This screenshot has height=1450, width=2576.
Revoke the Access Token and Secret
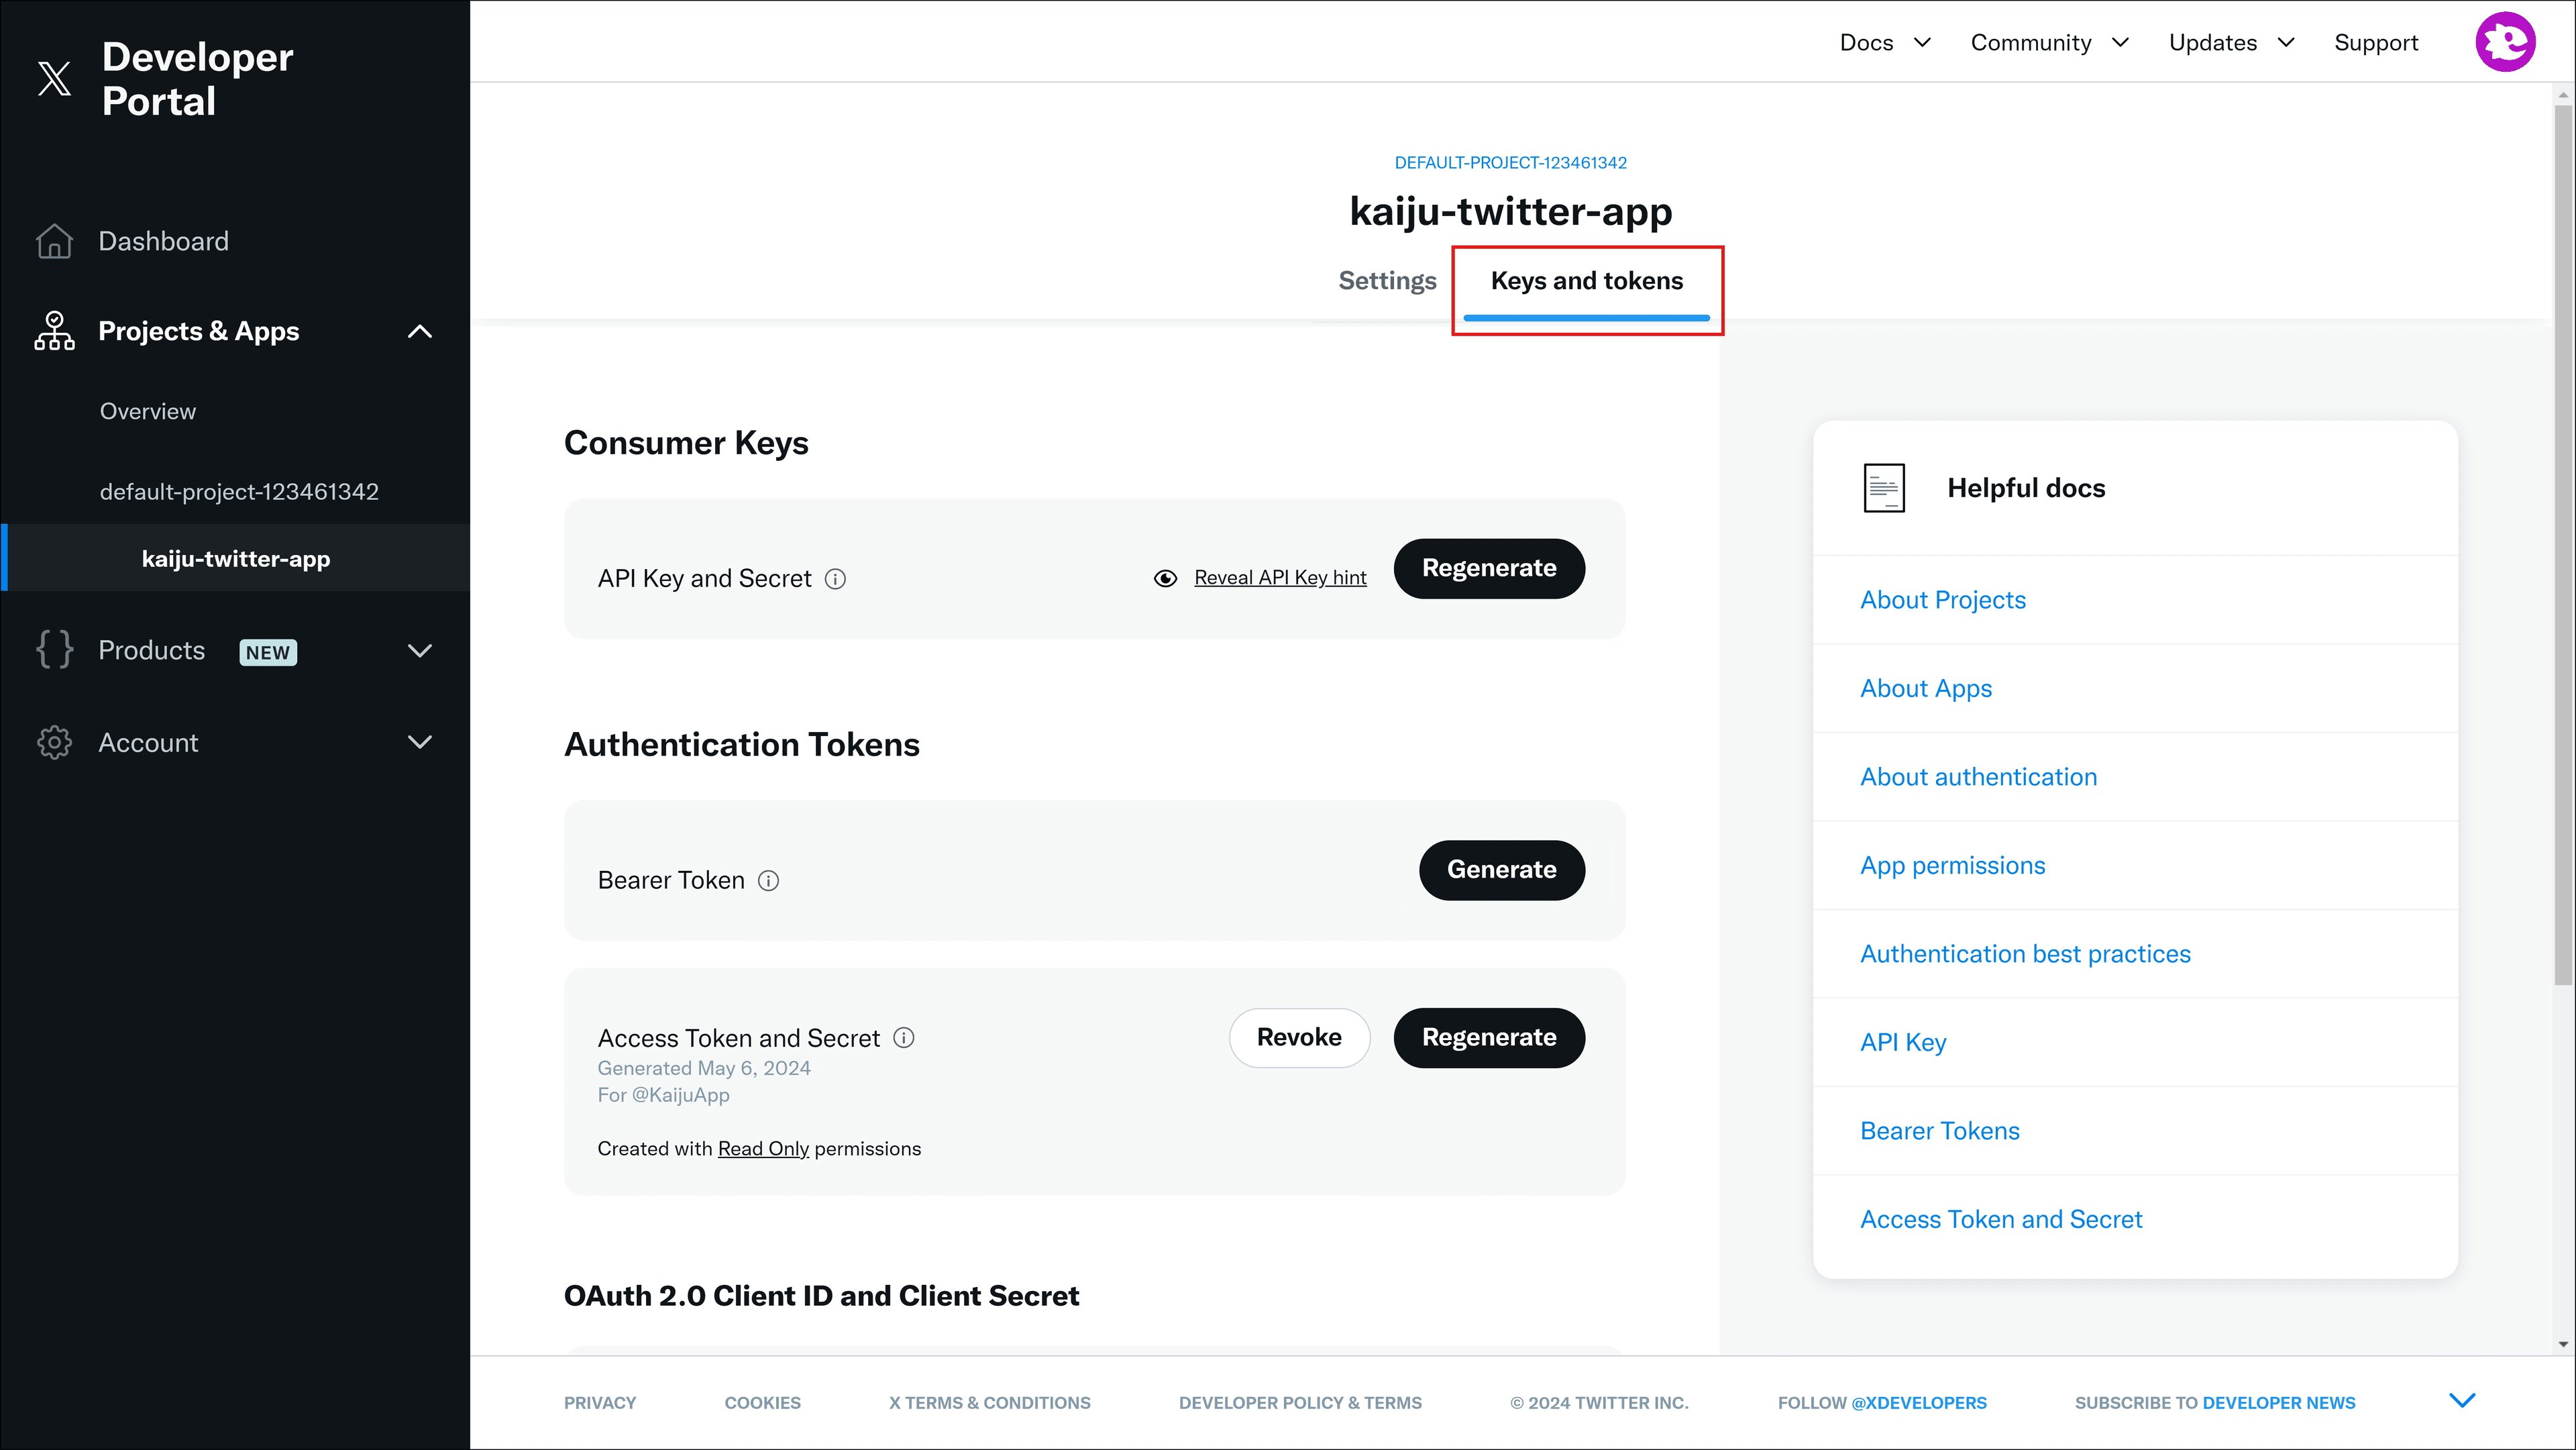(x=1299, y=1037)
